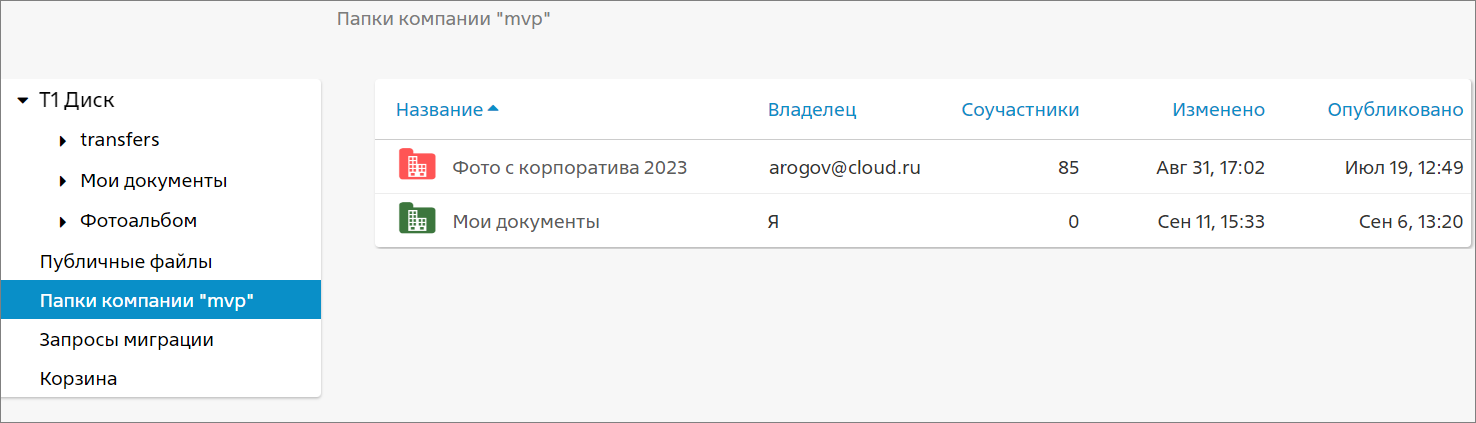This screenshot has width=1476, height=423.
Task: Open Публичные файлы section
Action: tap(126, 262)
